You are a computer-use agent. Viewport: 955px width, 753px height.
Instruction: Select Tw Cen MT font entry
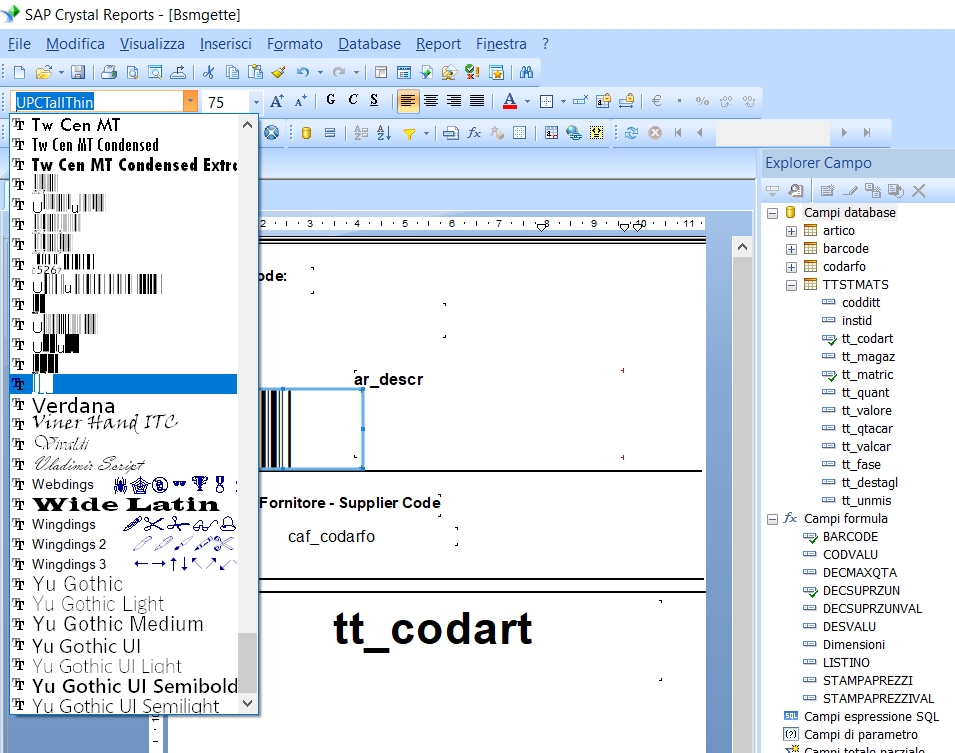[x=124, y=125]
